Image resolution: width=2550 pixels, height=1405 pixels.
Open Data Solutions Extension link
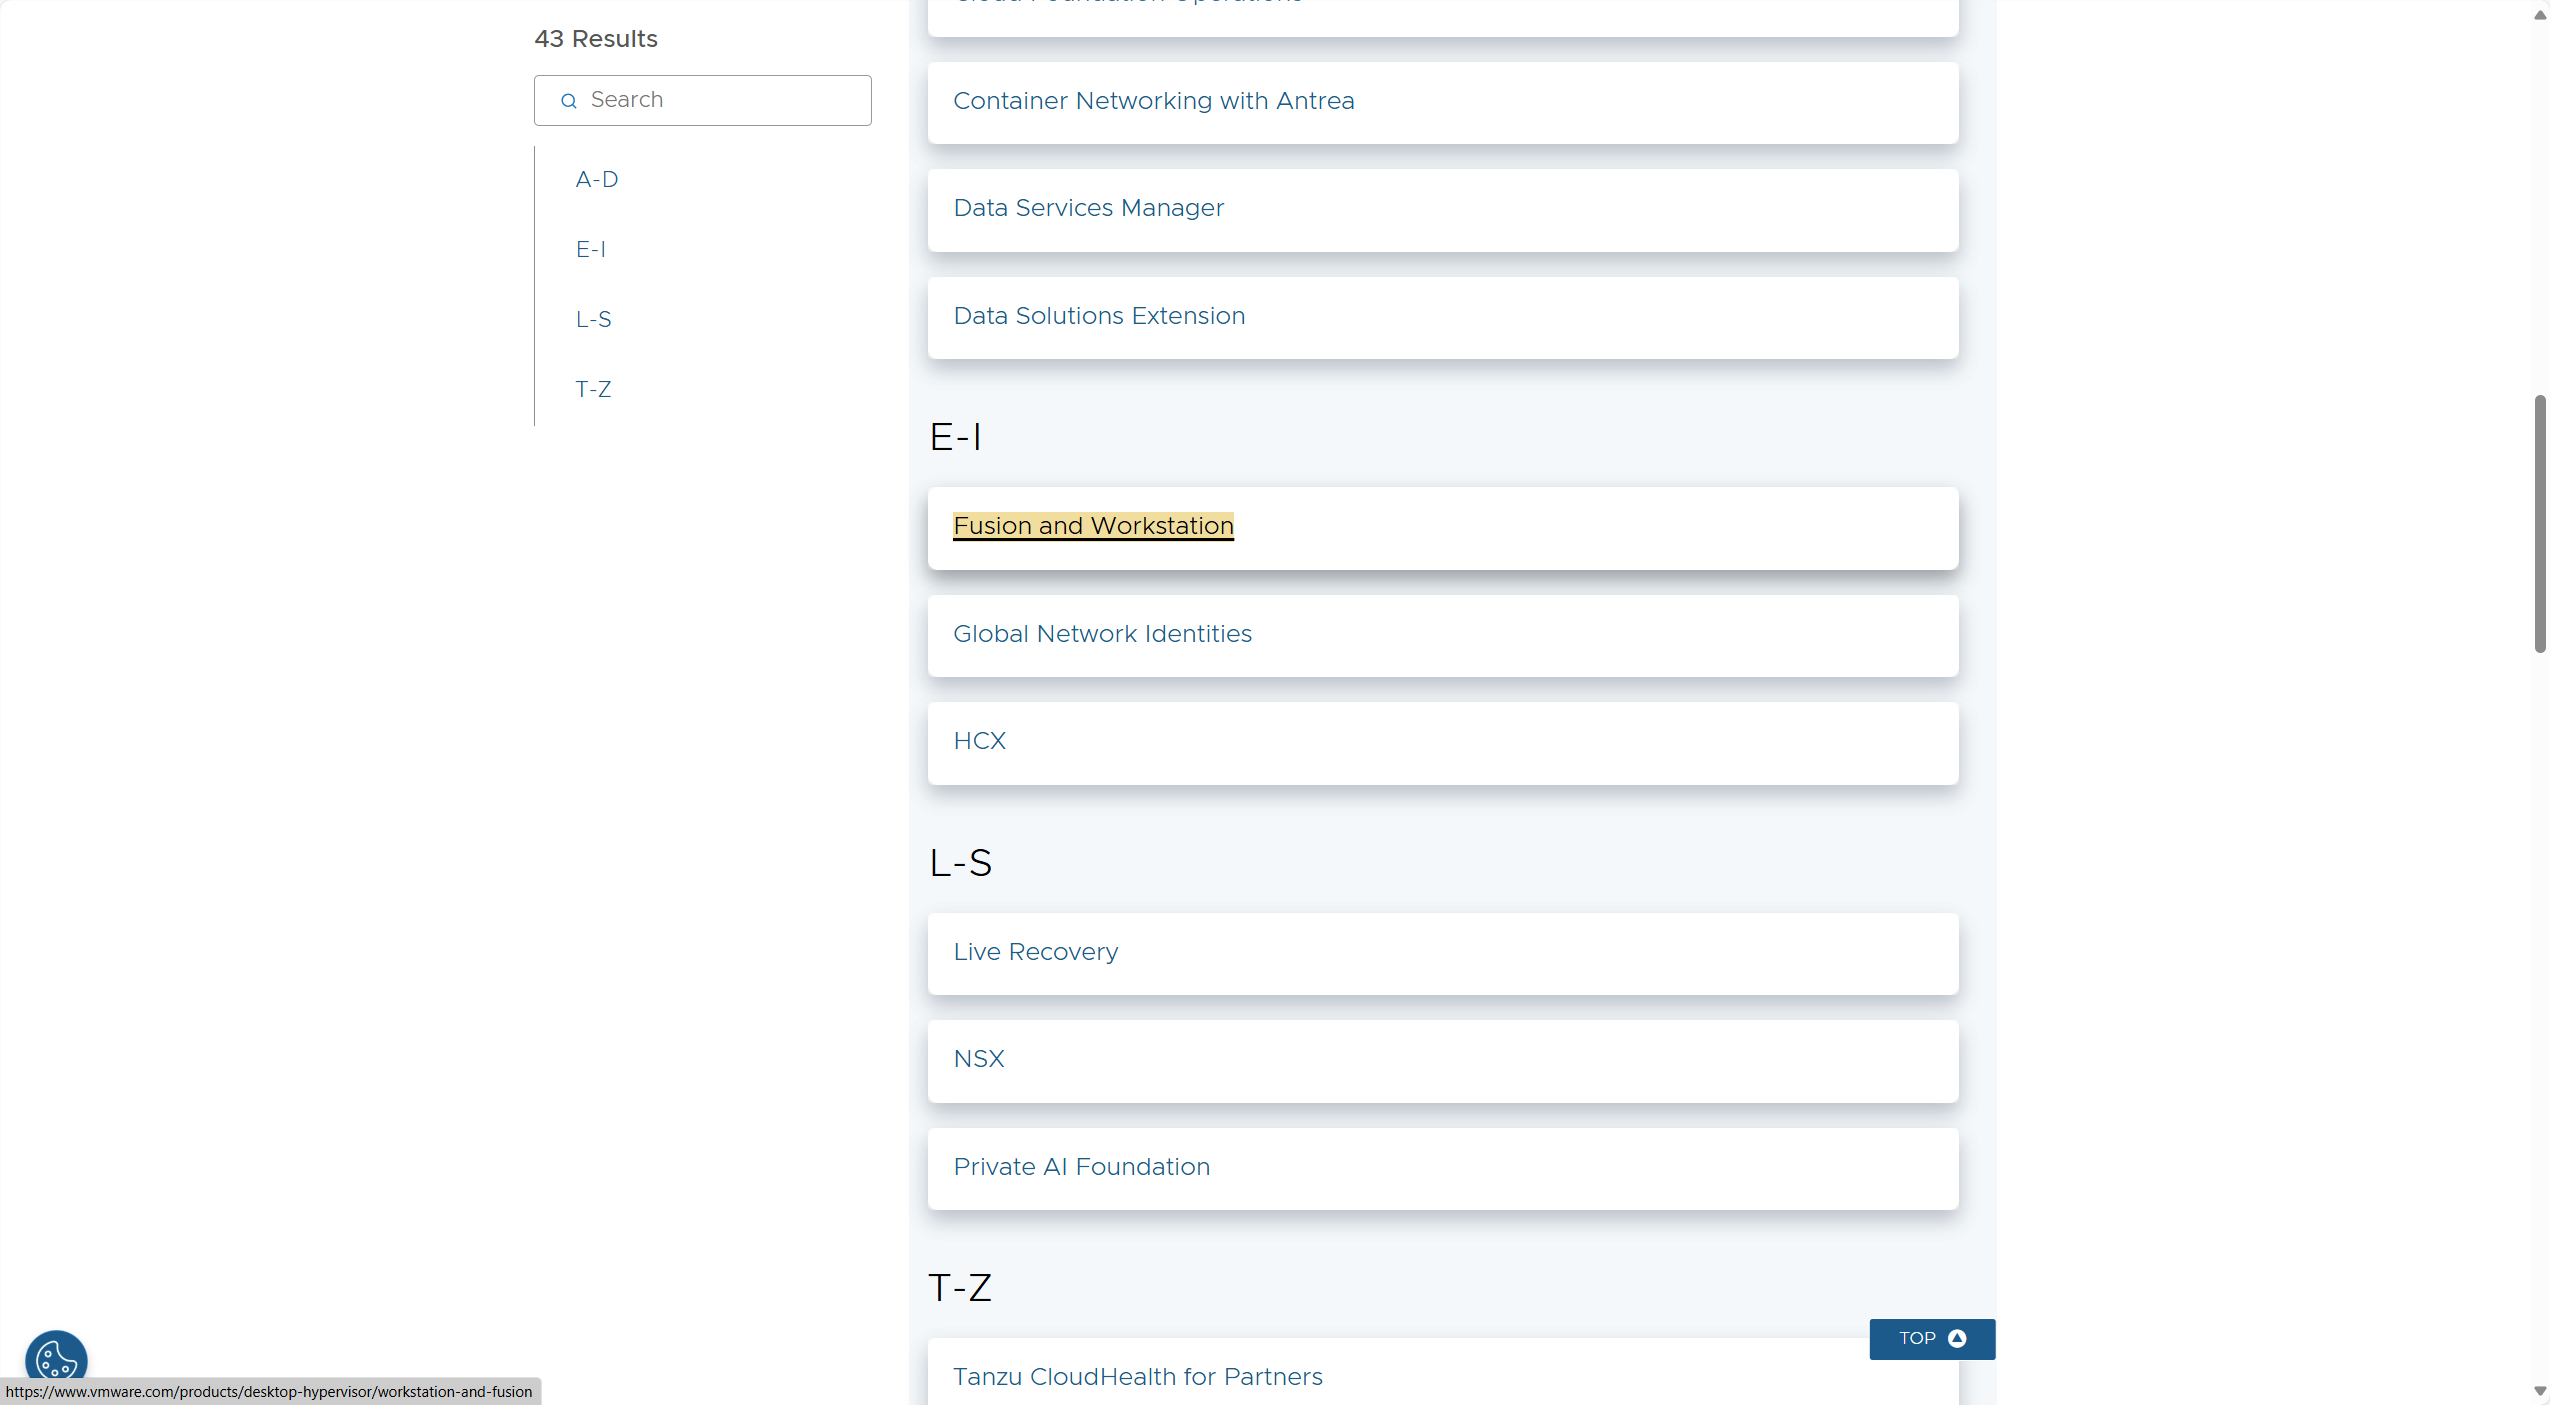coord(1099,316)
